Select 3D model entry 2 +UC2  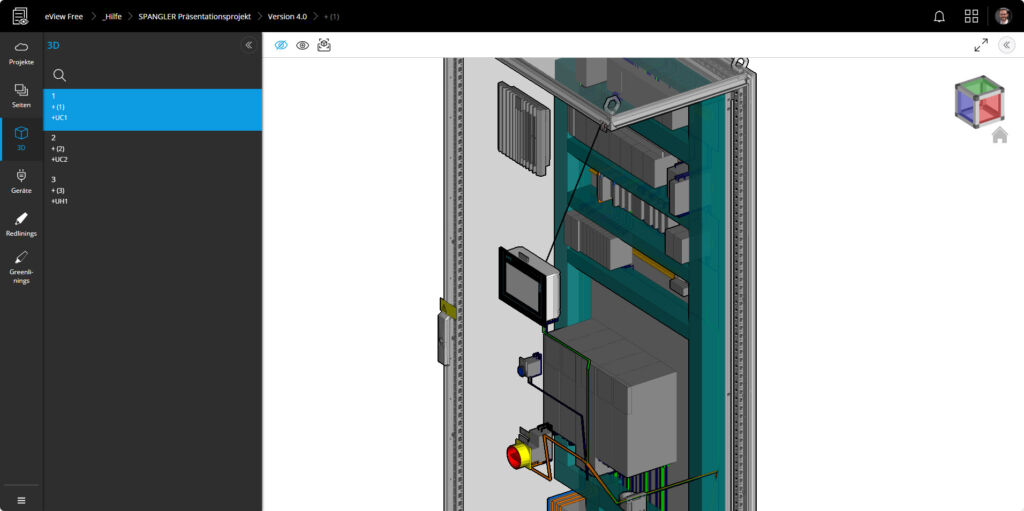tap(60, 148)
